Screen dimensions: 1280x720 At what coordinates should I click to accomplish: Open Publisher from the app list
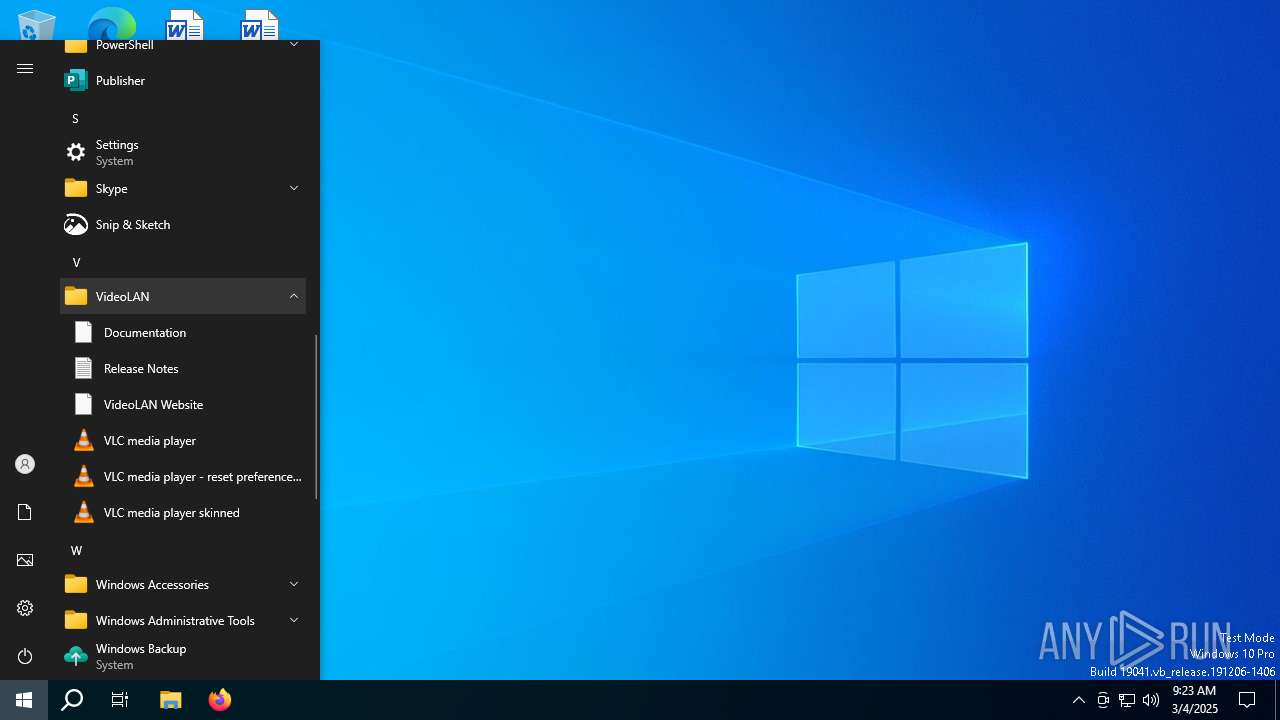pyautogui.click(x=183, y=80)
